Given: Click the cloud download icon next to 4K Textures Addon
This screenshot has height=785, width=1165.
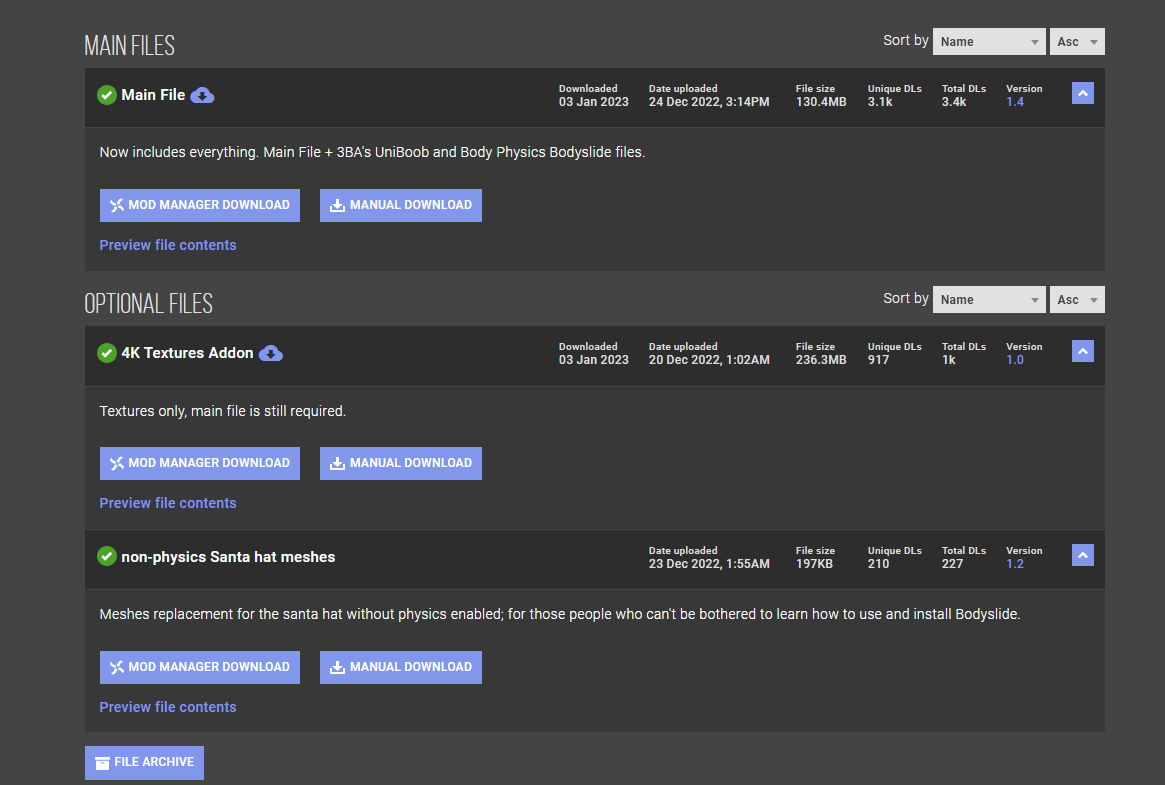Looking at the screenshot, I should (270, 354).
